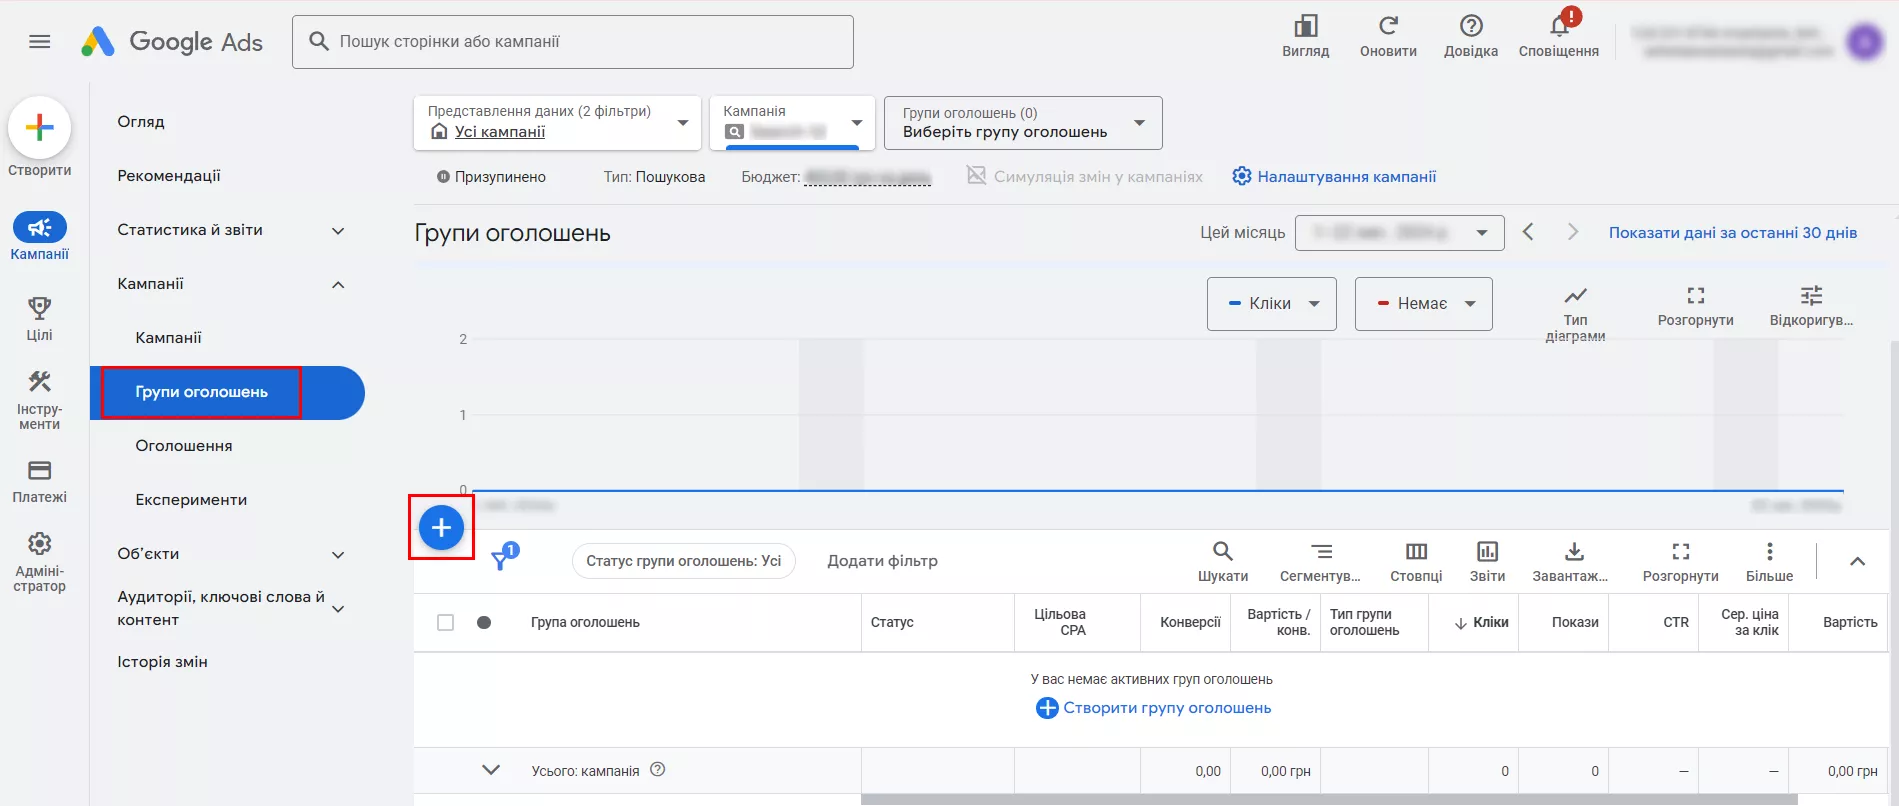This screenshot has height=806, width=1899.
Task: Click Симуляція змін у кампаніях
Action: coord(1085,176)
